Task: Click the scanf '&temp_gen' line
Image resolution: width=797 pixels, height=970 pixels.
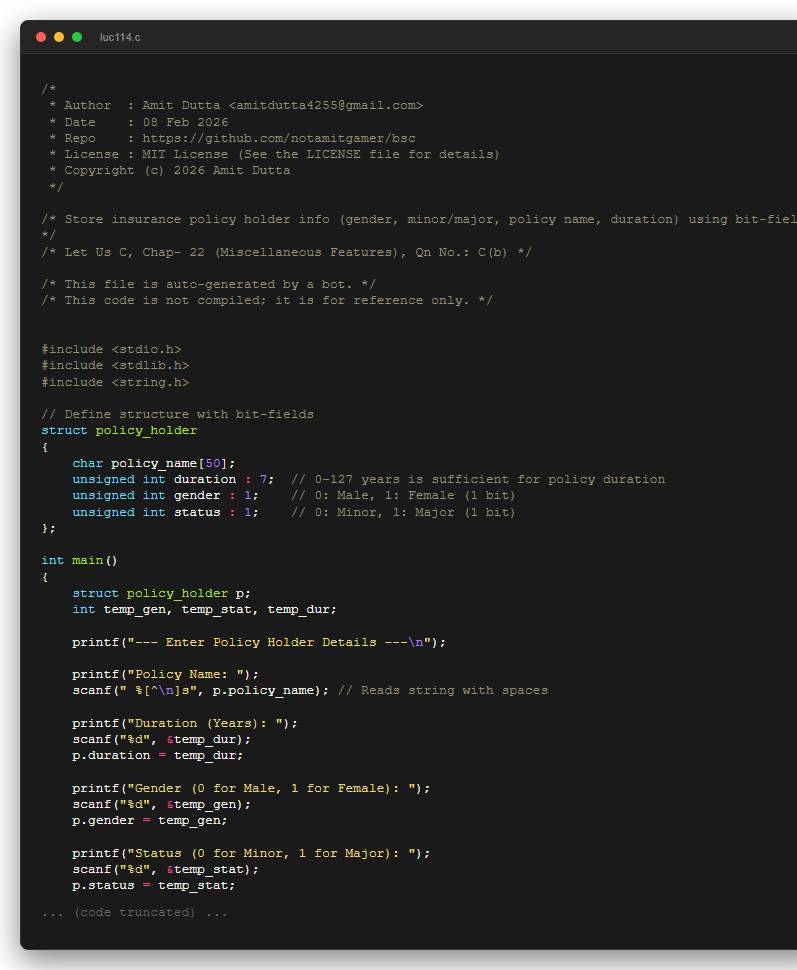Action: 162,804
